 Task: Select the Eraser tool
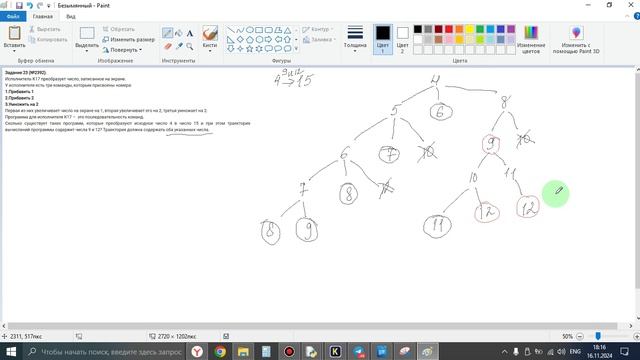tap(167, 47)
